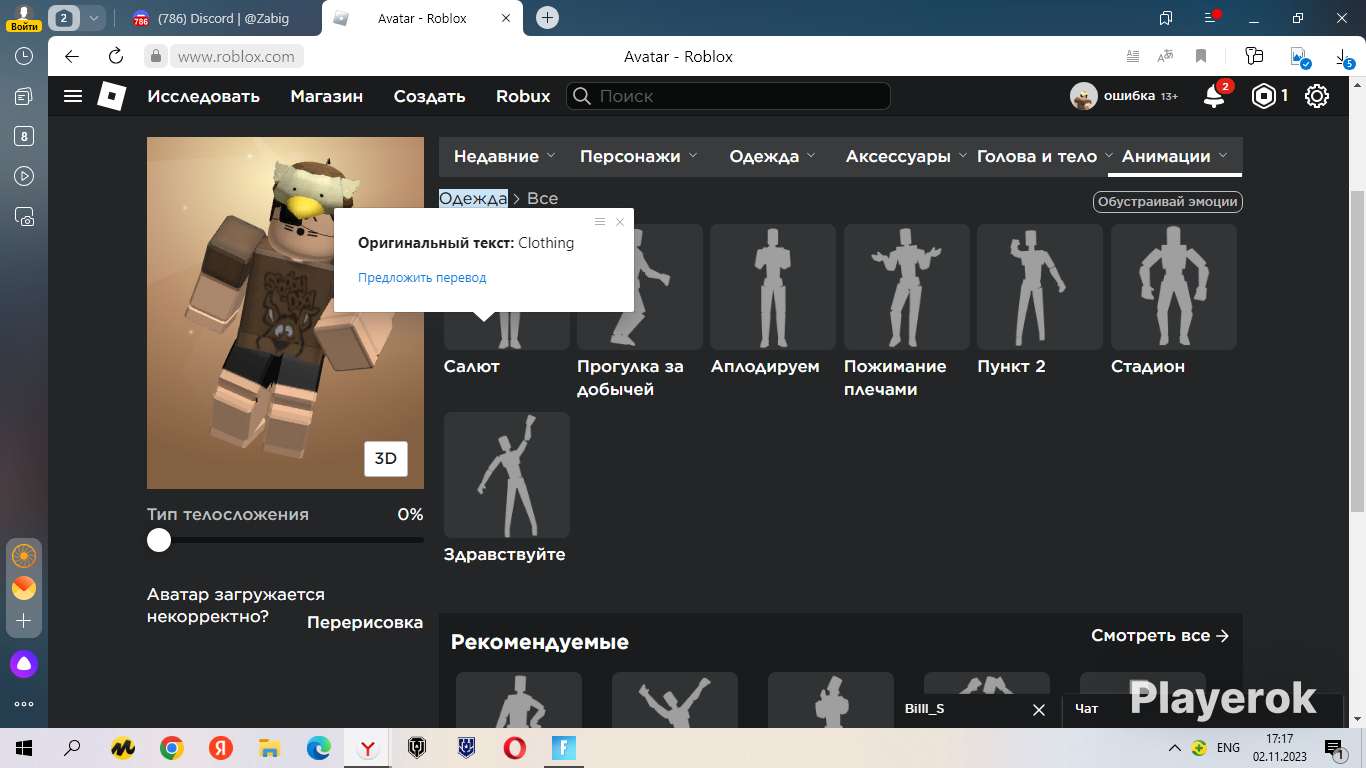The height and width of the screenshot is (768, 1366).
Task: Open the Roblox hamburger navigation menu
Action: (x=73, y=96)
